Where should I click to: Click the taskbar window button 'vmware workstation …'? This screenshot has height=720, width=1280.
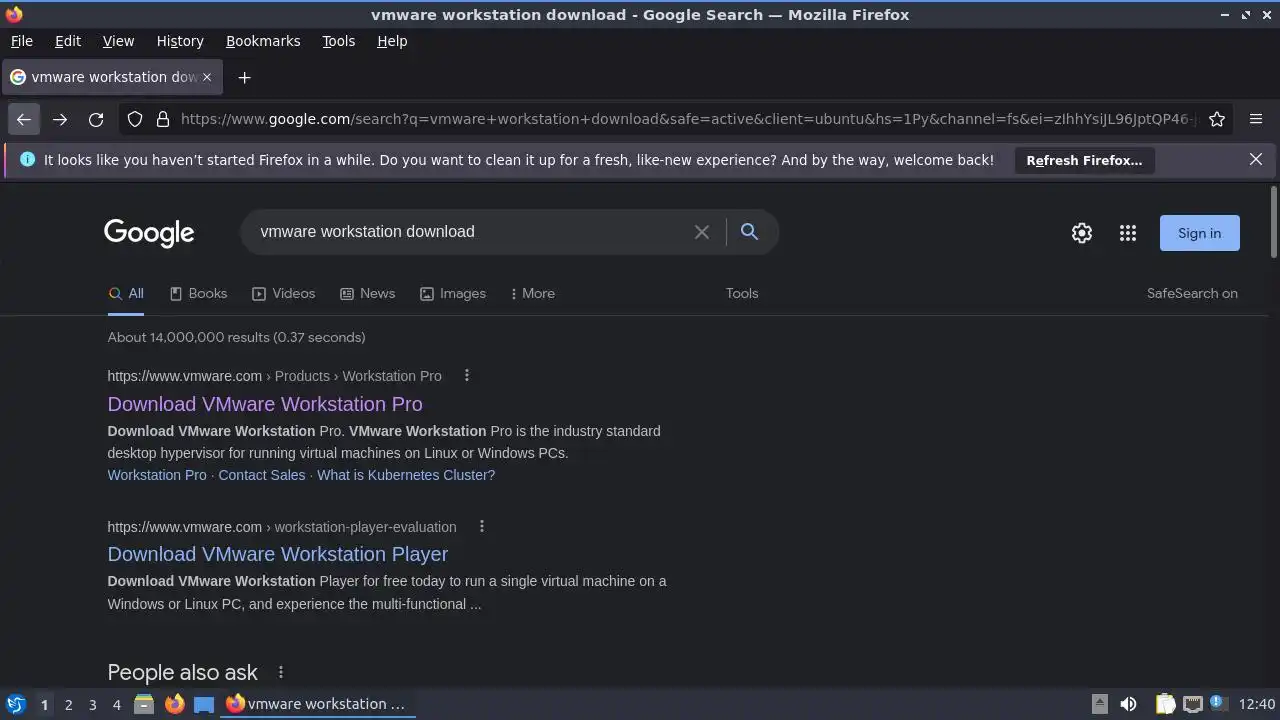[317, 704]
